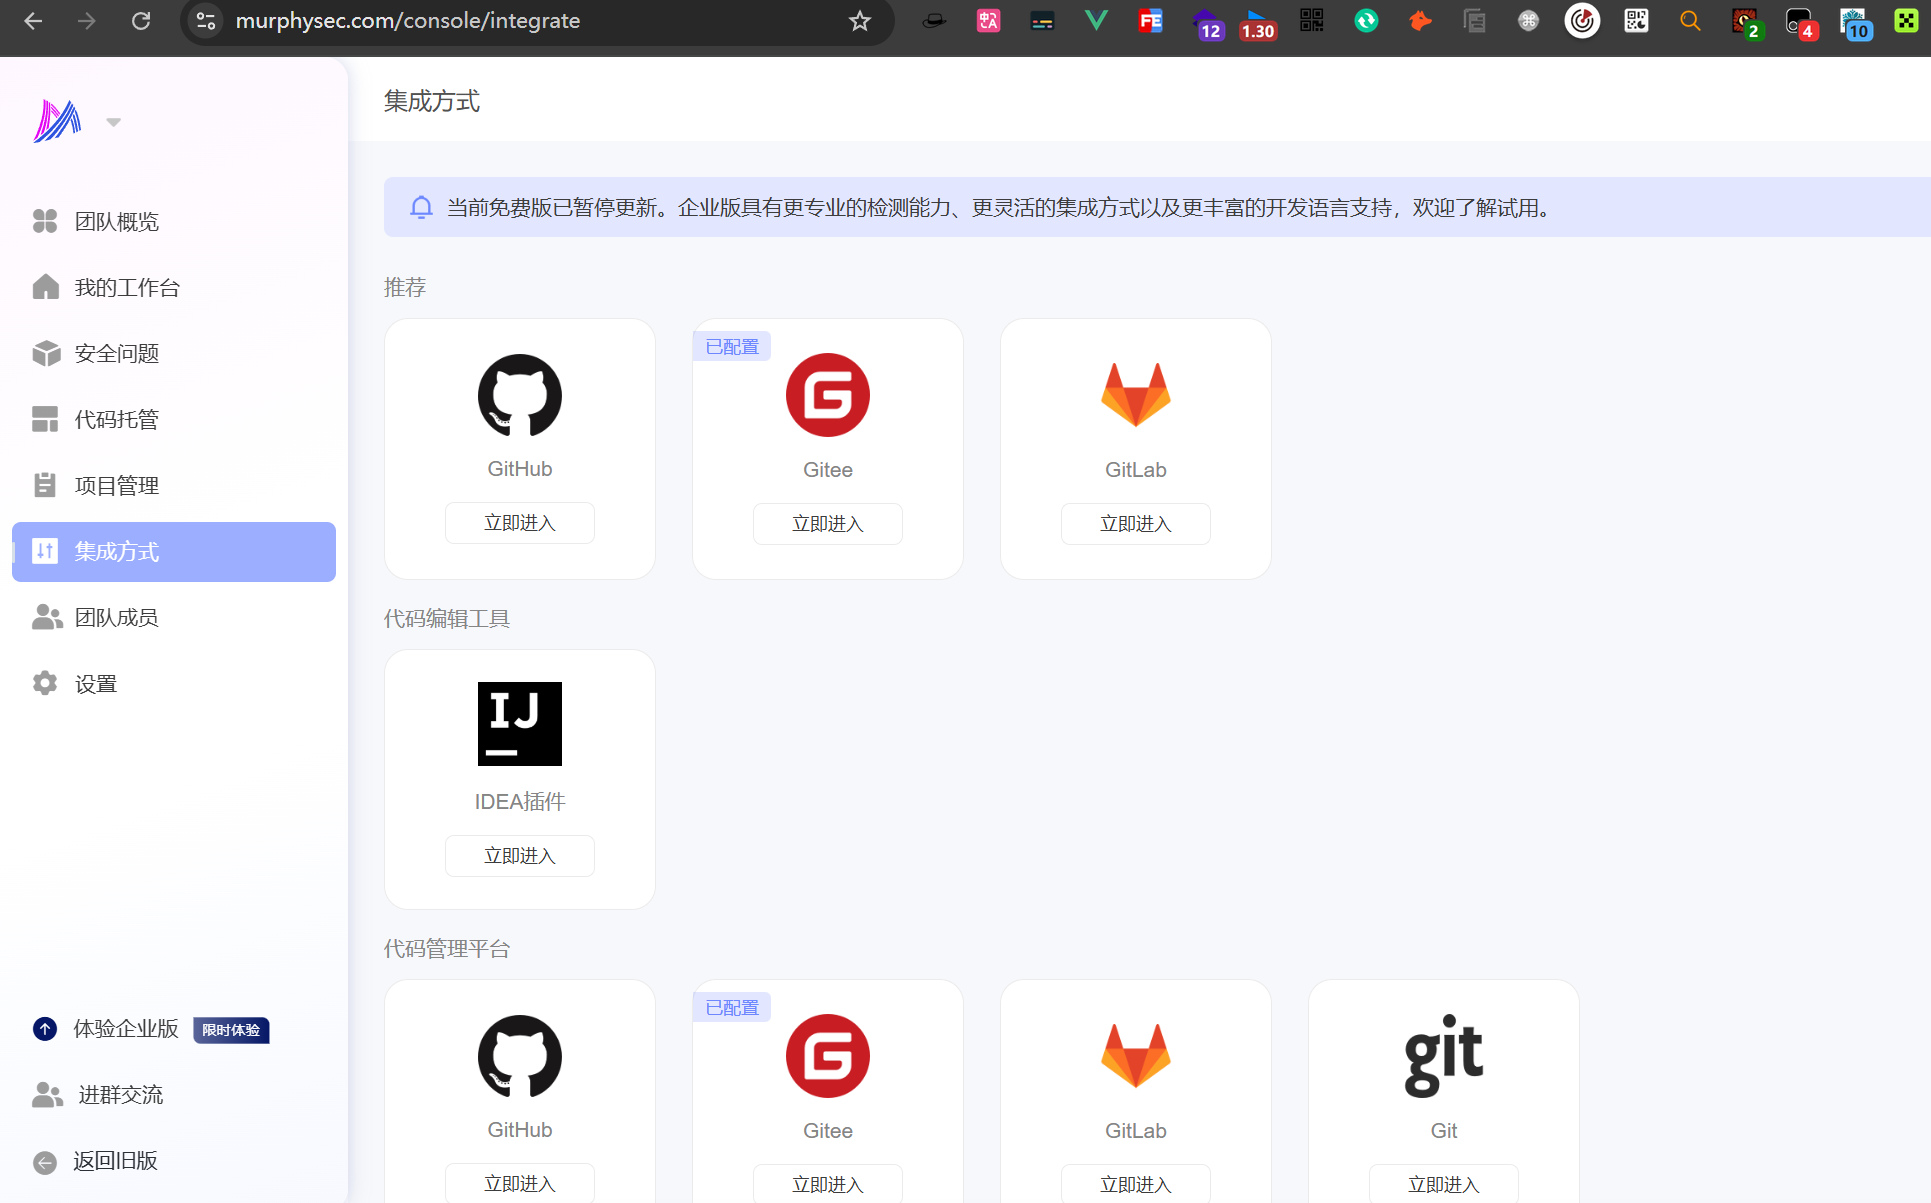Go to 安全问题 in the sidebar
Image resolution: width=1931 pixels, height=1203 pixels.
pyautogui.click(x=116, y=353)
